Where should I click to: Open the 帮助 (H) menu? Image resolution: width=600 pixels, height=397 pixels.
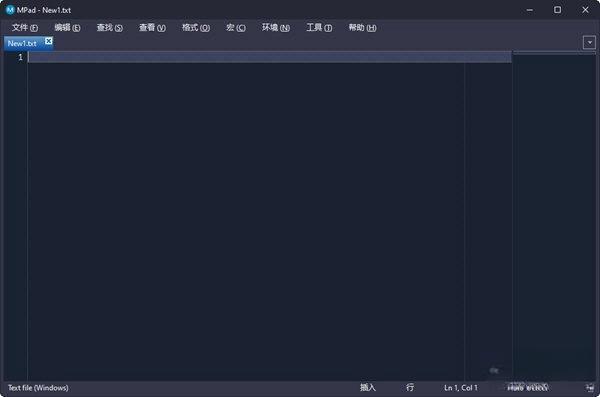coord(362,28)
